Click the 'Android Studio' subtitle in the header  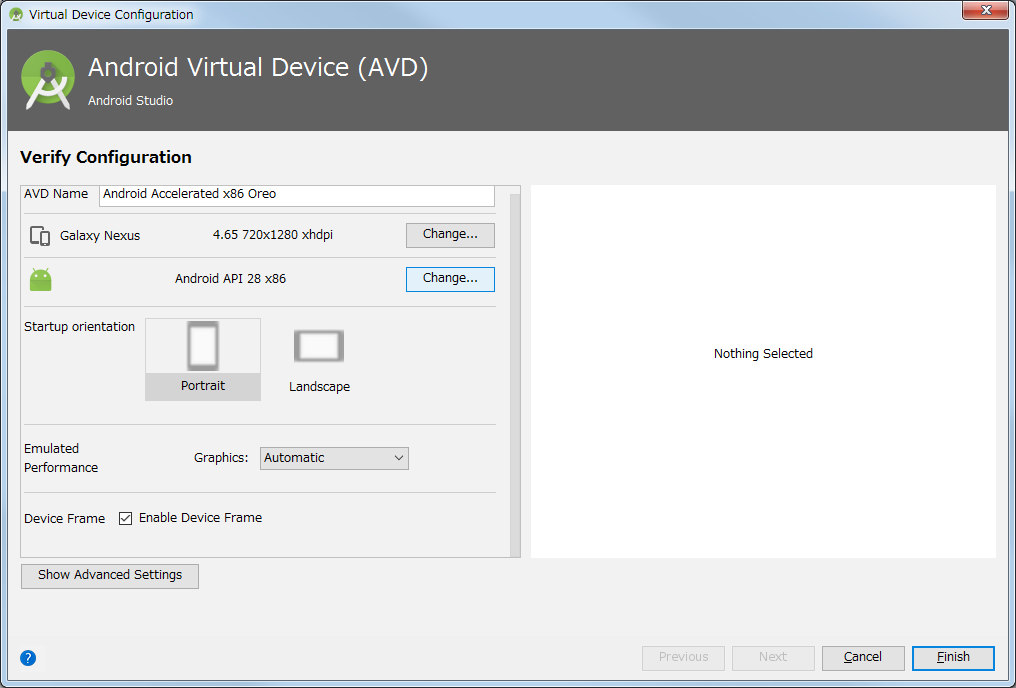coord(130,100)
